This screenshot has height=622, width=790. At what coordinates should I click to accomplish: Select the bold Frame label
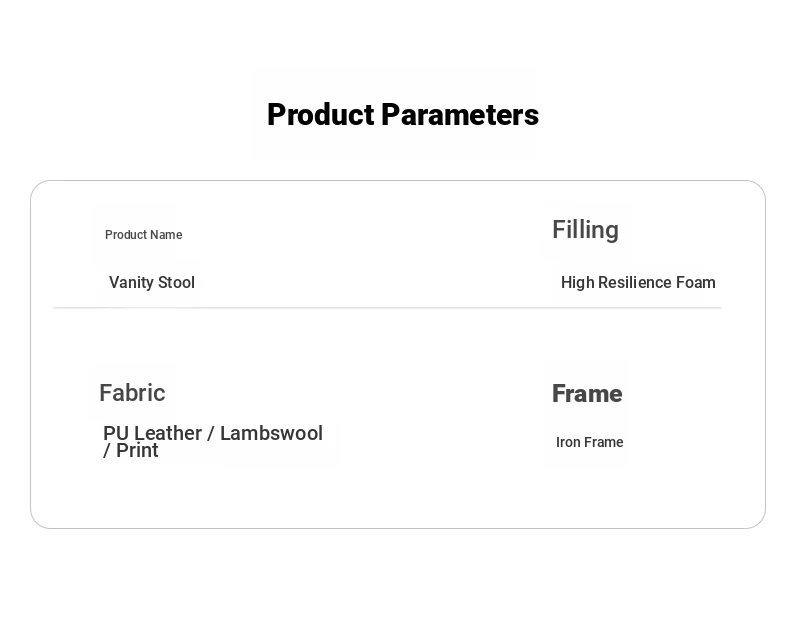click(587, 393)
